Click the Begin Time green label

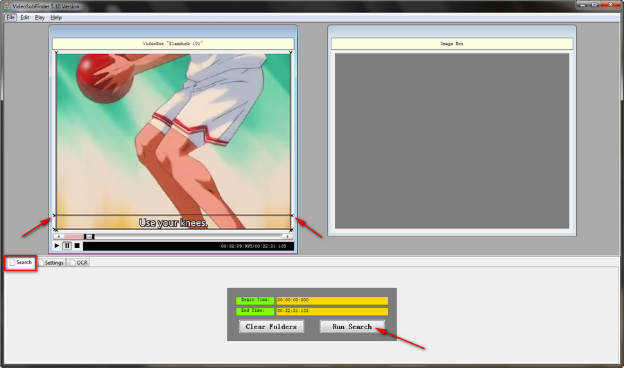[255, 300]
